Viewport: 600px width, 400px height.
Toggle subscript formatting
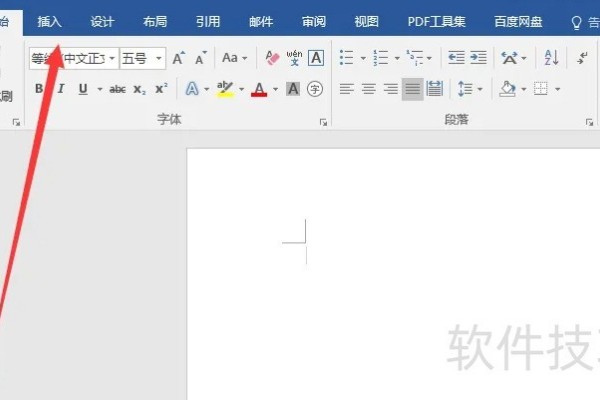click(x=139, y=90)
